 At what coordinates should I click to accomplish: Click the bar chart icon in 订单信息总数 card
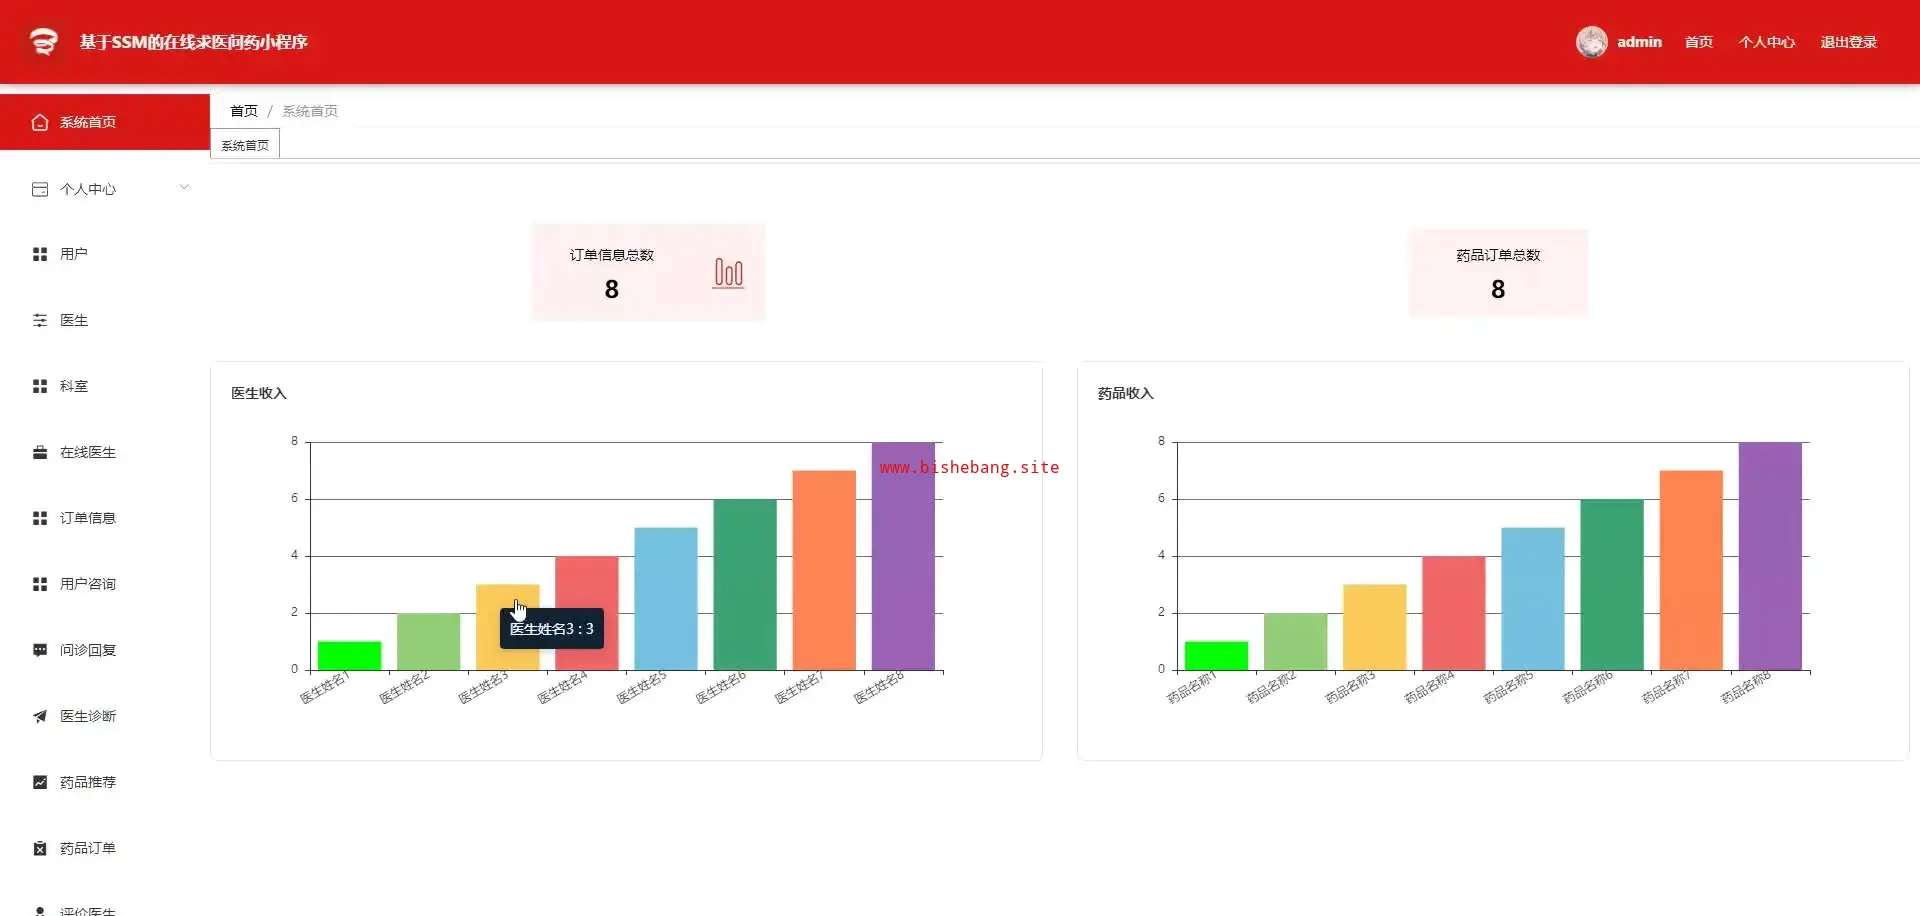click(728, 273)
